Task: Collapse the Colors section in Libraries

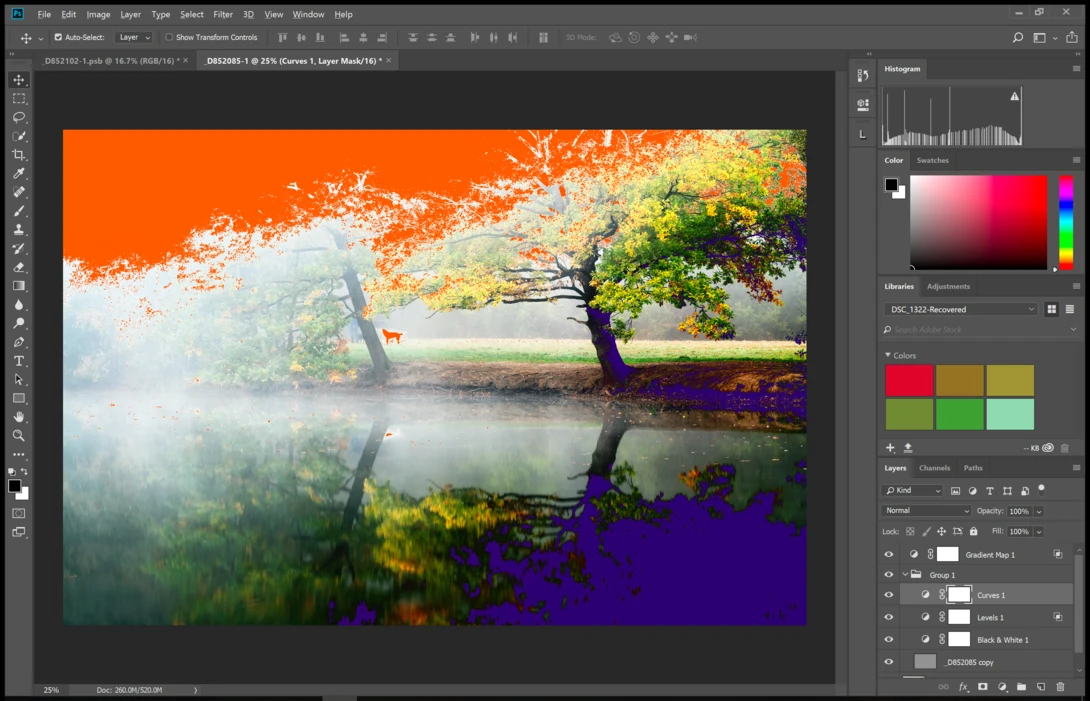Action: click(888, 355)
